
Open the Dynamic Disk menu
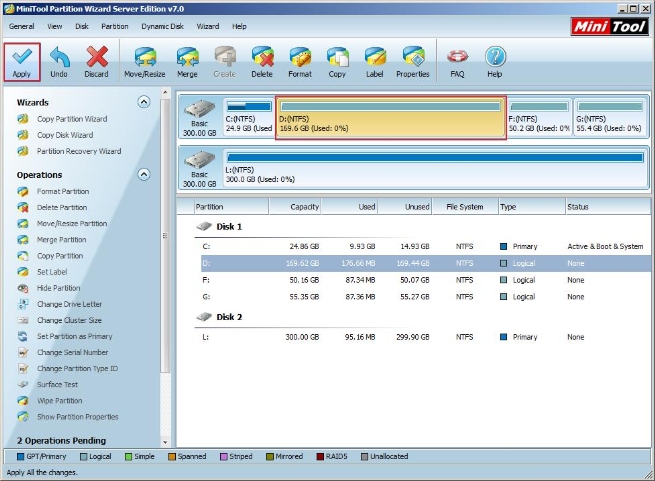pos(162,26)
